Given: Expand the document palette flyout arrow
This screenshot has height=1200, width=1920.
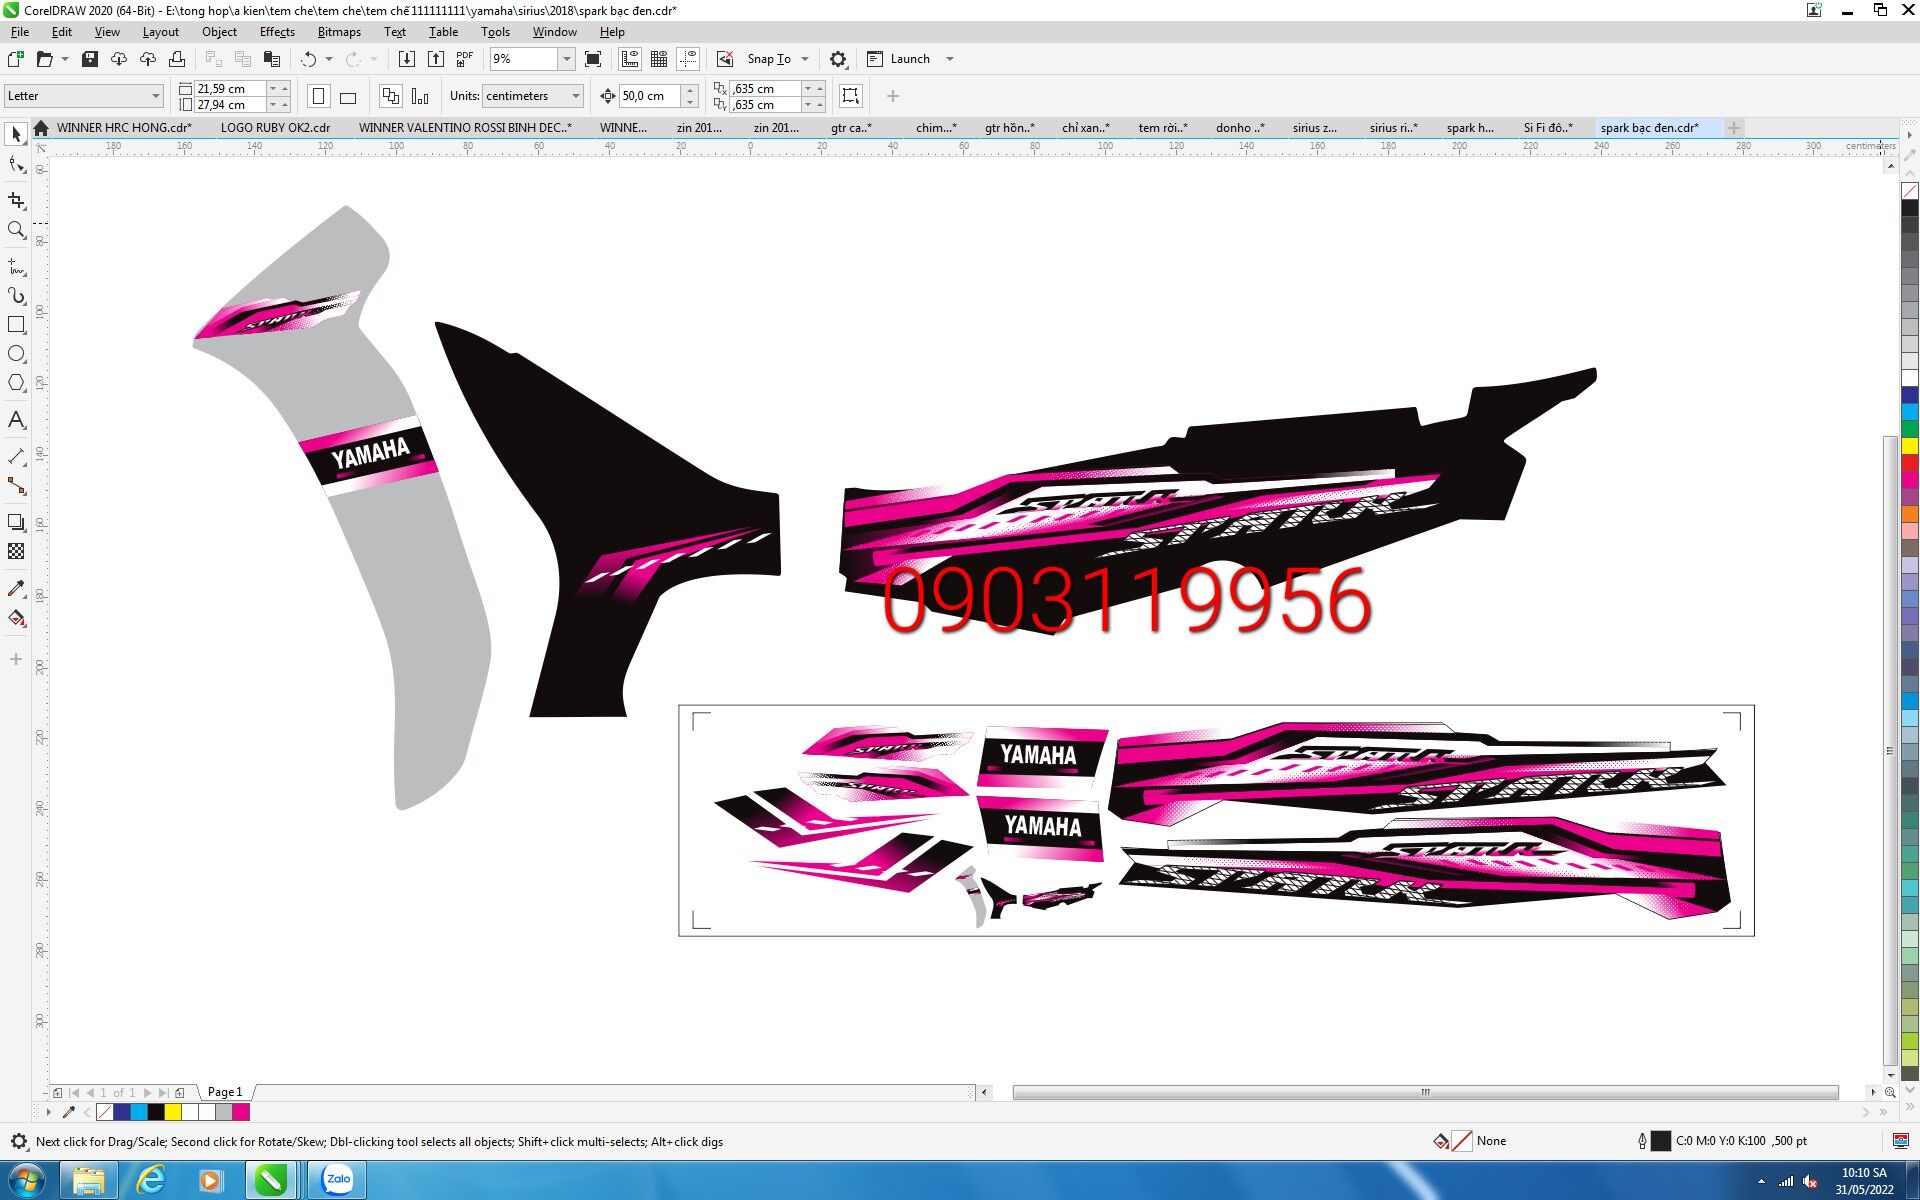Looking at the screenshot, I should tap(48, 1112).
